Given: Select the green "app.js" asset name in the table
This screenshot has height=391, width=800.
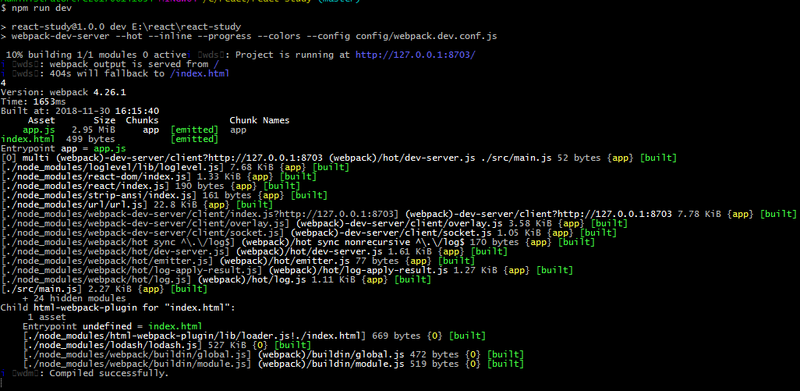Looking at the screenshot, I should pos(39,130).
